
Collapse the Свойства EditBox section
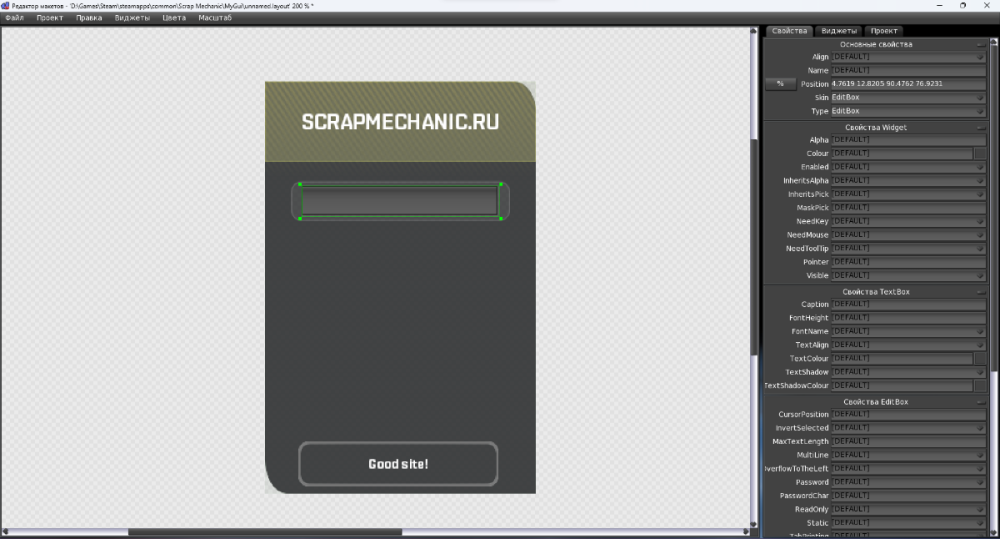pos(981,401)
